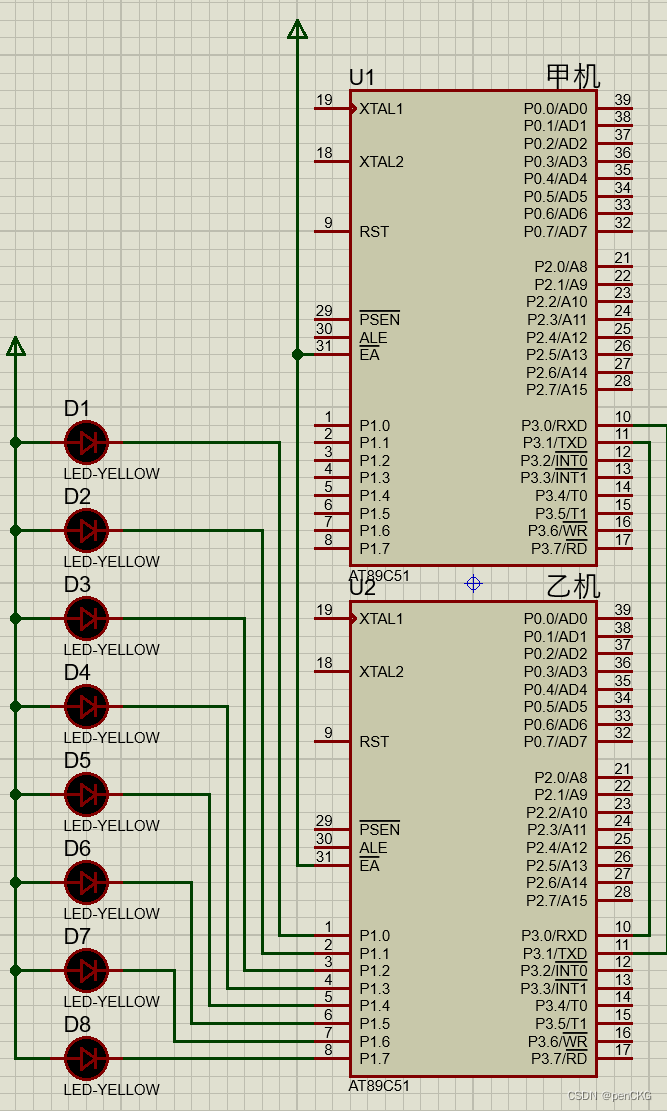Select the D5 yellow LED symbol
The image size is (667, 1111).
coord(86,794)
